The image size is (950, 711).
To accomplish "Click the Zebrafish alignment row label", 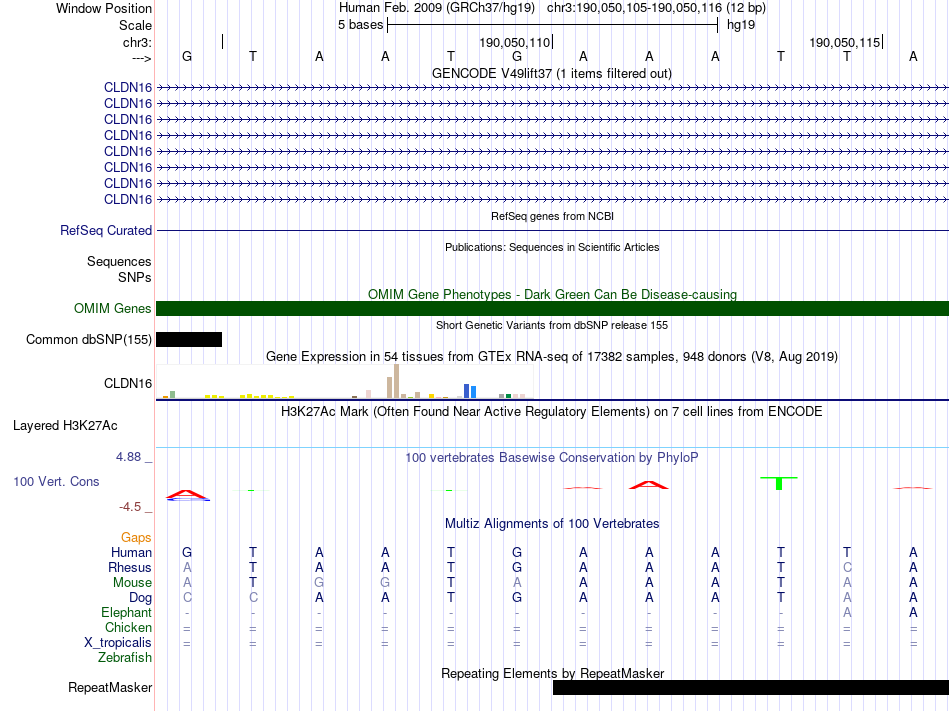I will (125, 658).
